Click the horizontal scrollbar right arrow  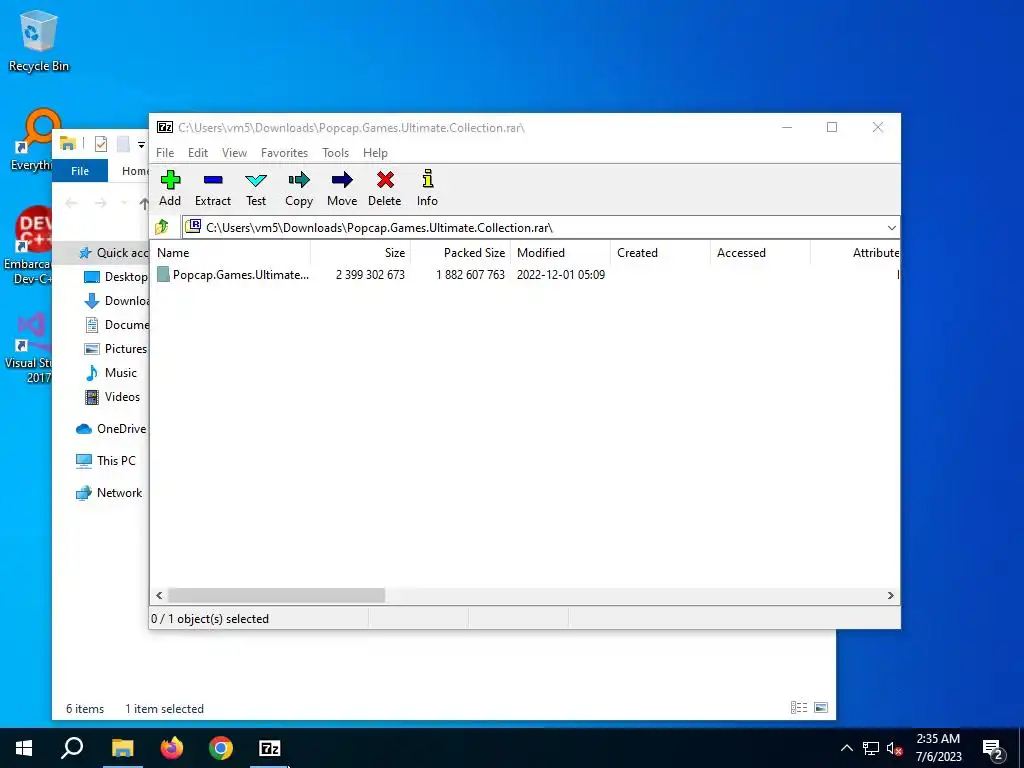tap(891, 596)
